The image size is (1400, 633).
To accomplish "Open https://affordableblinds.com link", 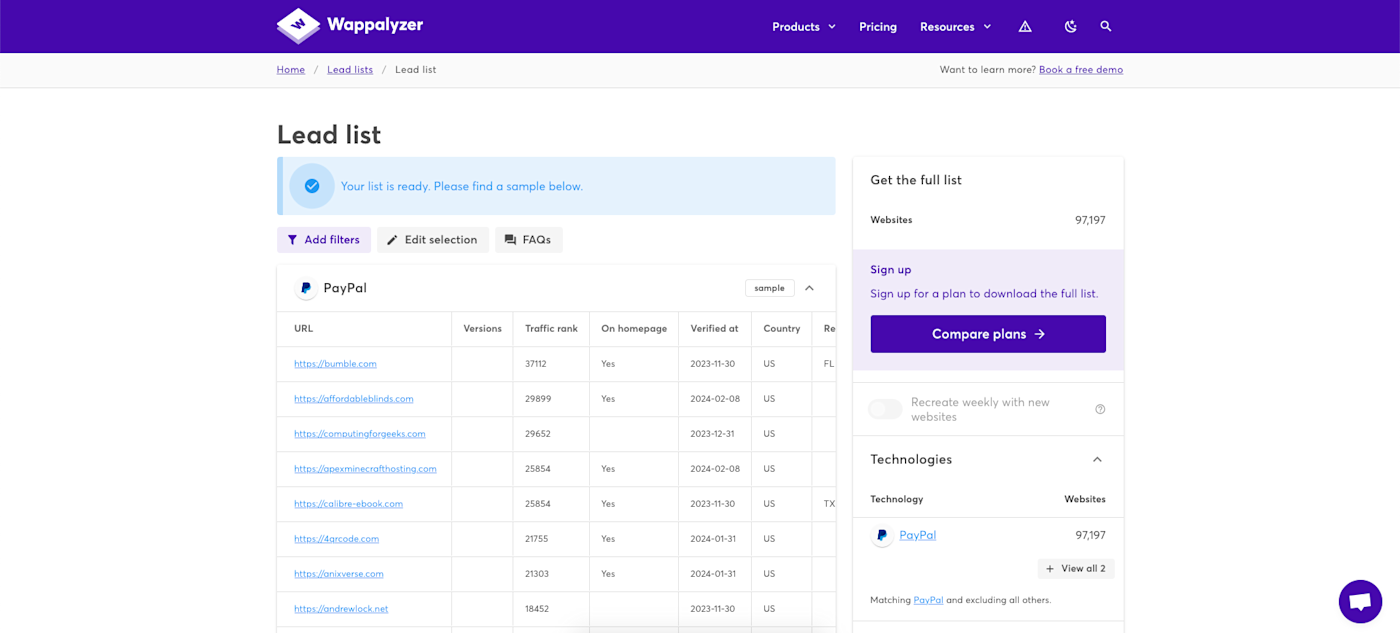I will (353, 399).
